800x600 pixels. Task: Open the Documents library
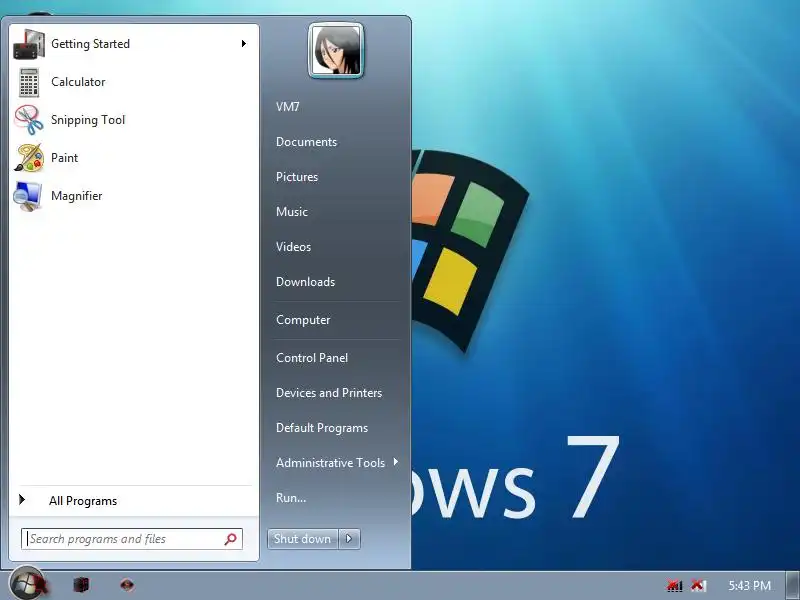[337, 142]
